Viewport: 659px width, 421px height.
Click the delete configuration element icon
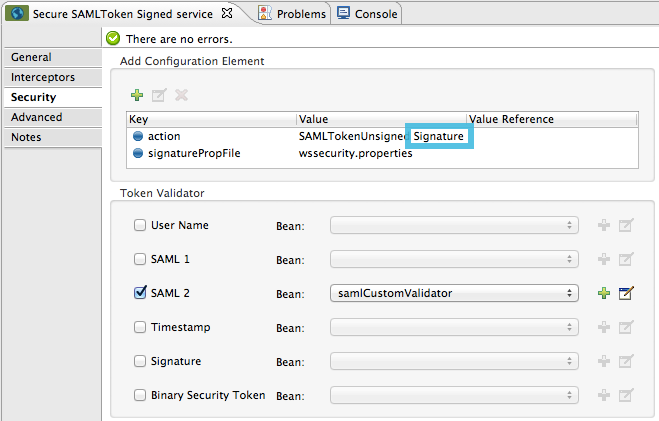pos(181,95)
